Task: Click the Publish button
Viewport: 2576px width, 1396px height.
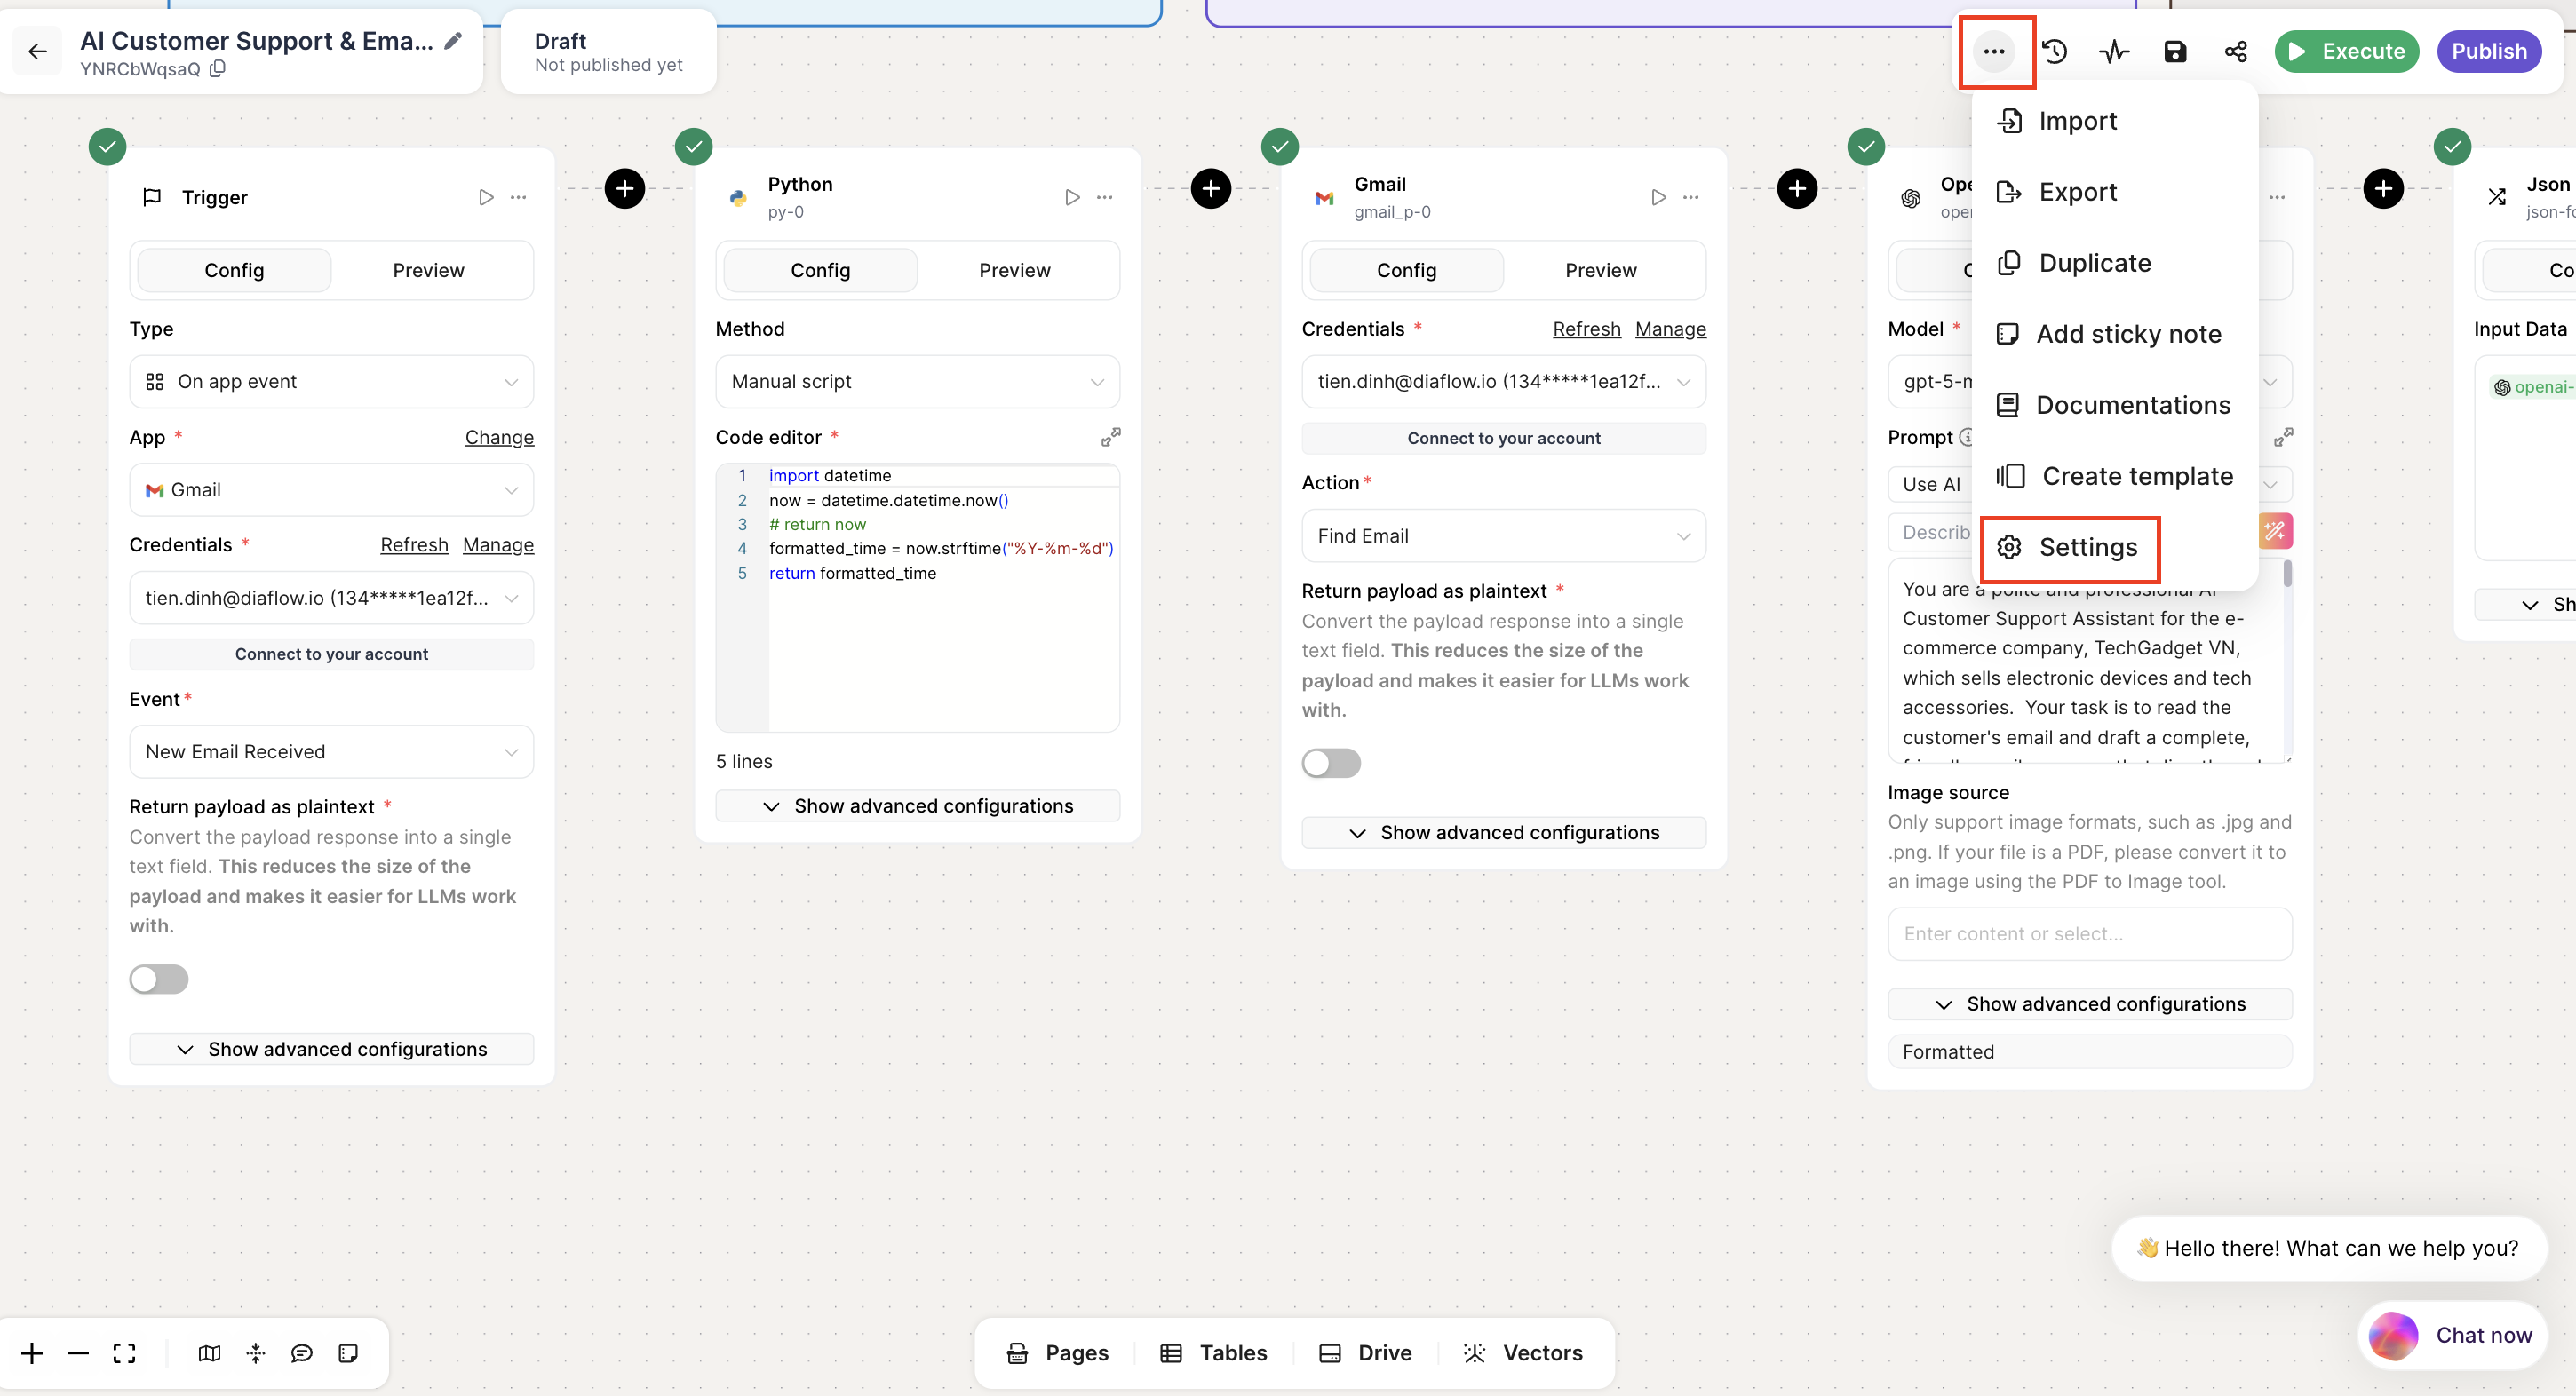Action: tap(2488, 51)
